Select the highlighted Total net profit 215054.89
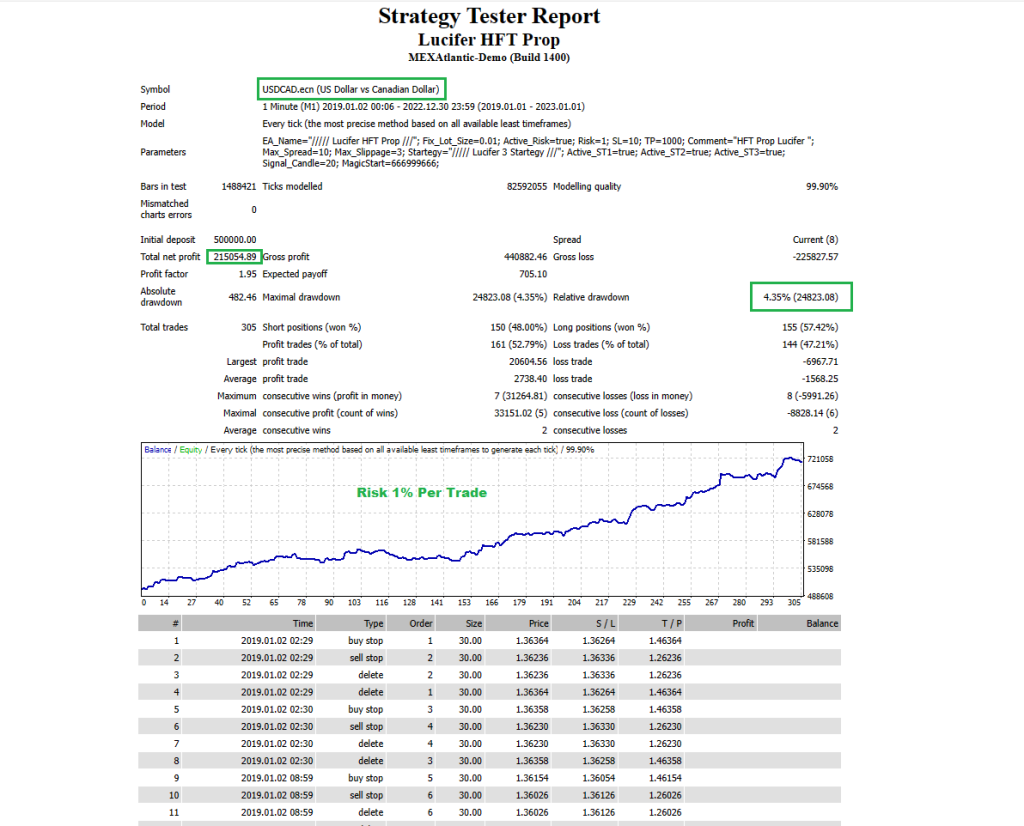1024x826 pixels. (x=234, y=257)
